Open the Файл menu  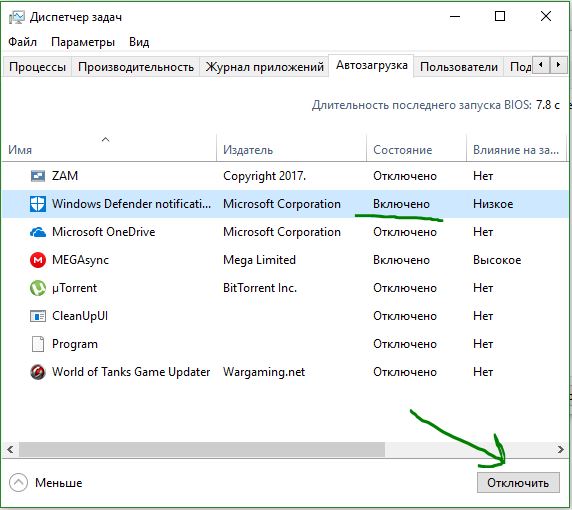pyautogui.click(x=23, y=42)
